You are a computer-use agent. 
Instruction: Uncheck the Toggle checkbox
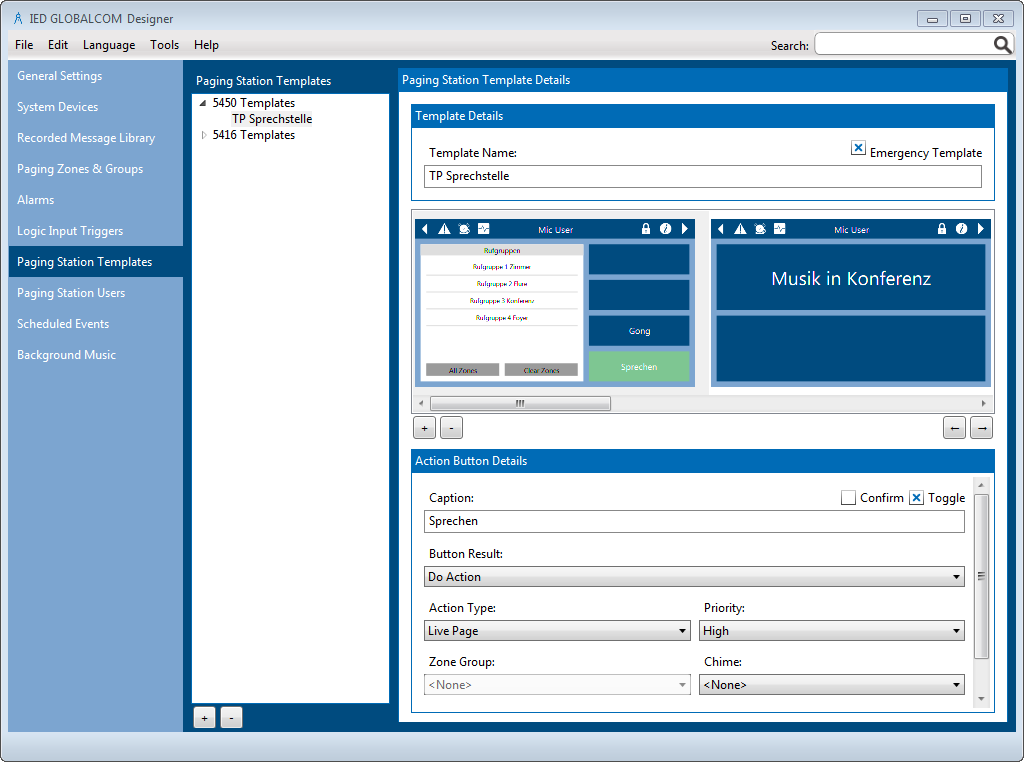coord(916,497)
